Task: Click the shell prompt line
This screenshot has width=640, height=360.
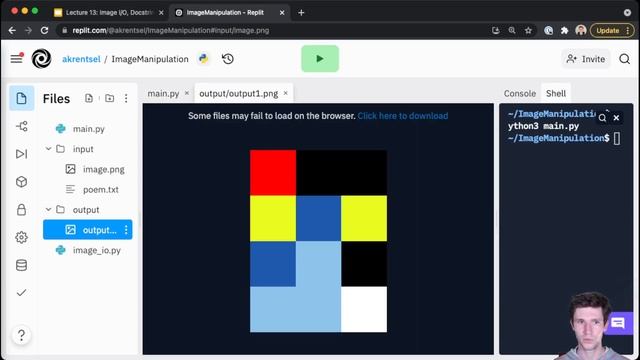Action: click(x=564, y=138)
